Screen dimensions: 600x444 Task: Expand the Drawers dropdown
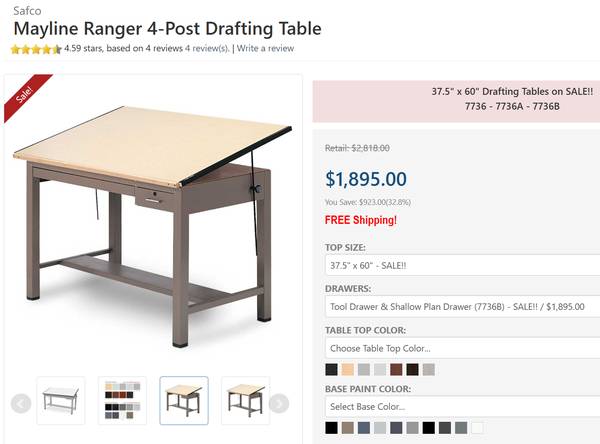tap(462, 307)
